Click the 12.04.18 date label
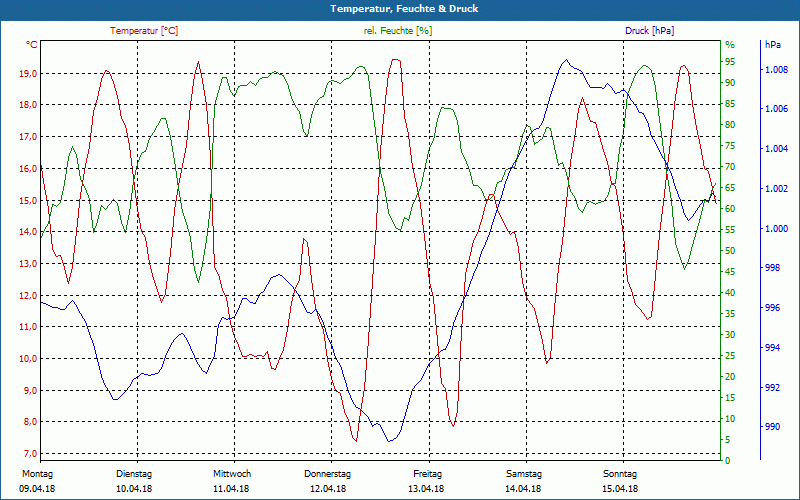Screen dimensions: 800x500 coord(328,489)
